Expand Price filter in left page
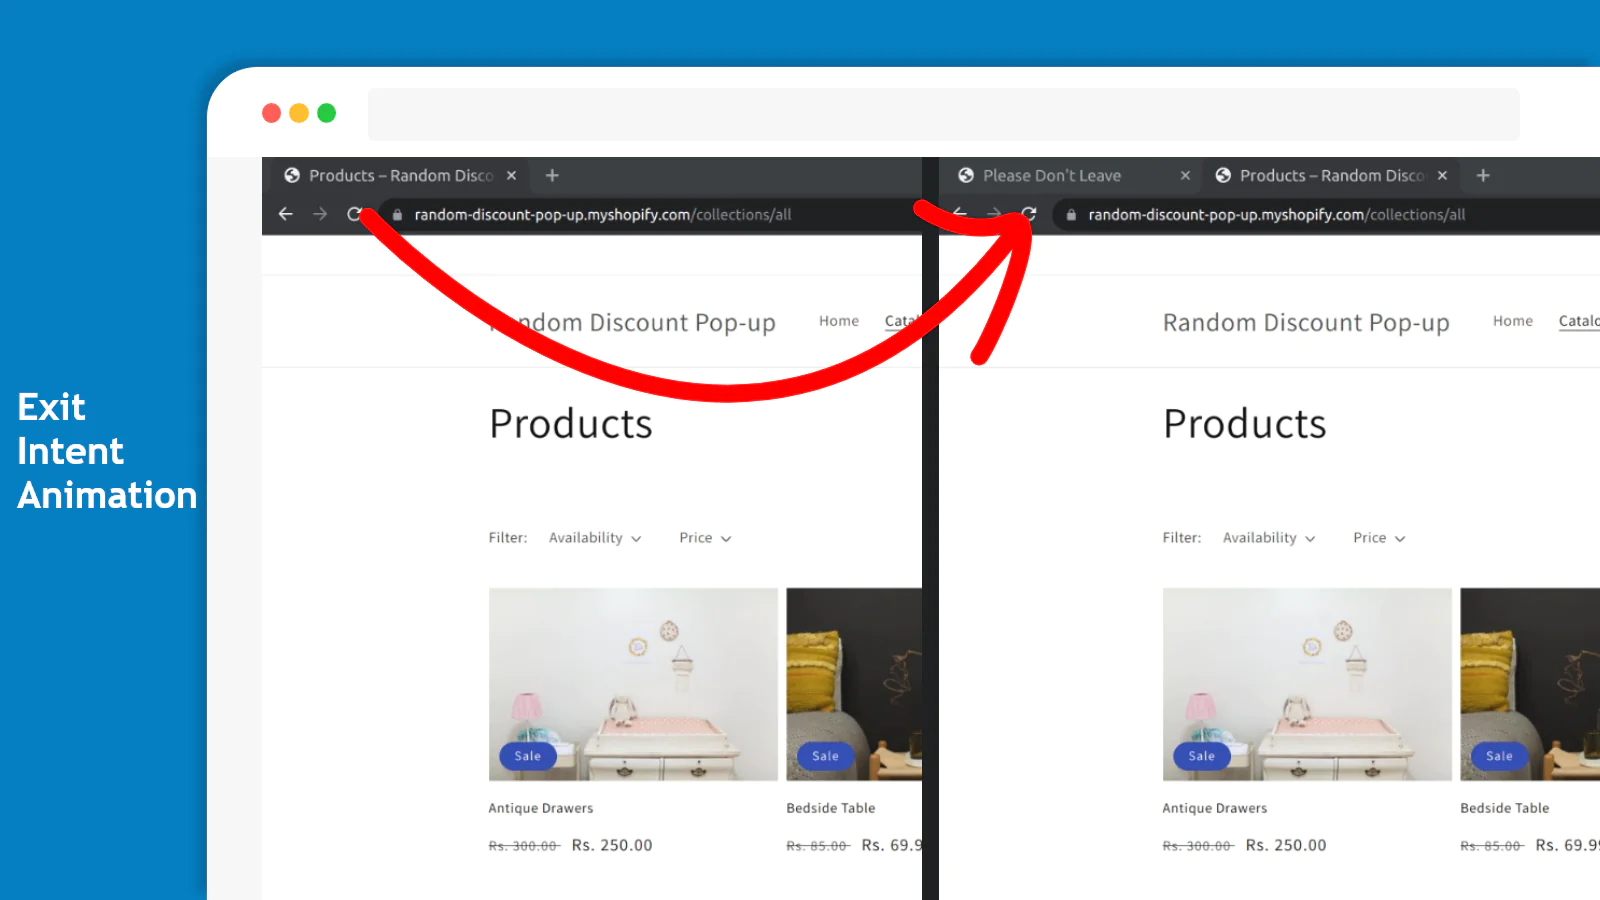Viewport: 1600px width, 900px height. pyautogui.click(x=705, y=538)
